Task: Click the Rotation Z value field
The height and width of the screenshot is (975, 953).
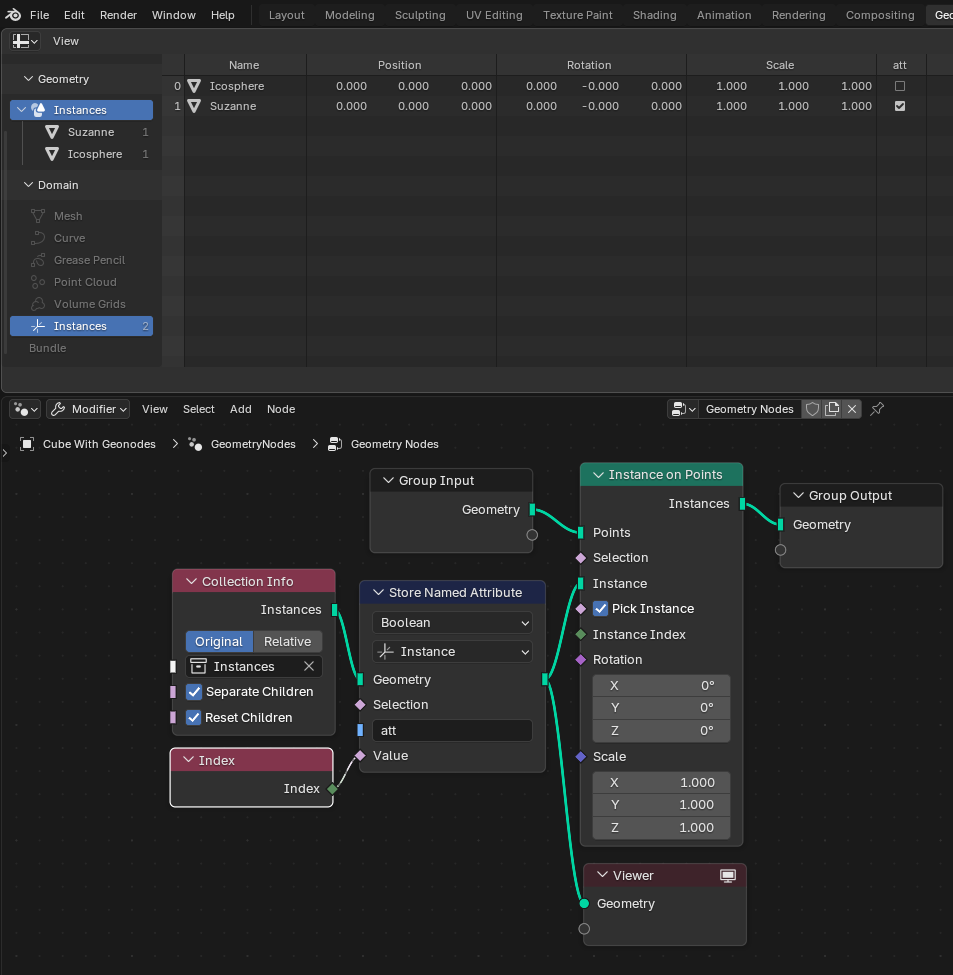Action: tap(661, 731)
